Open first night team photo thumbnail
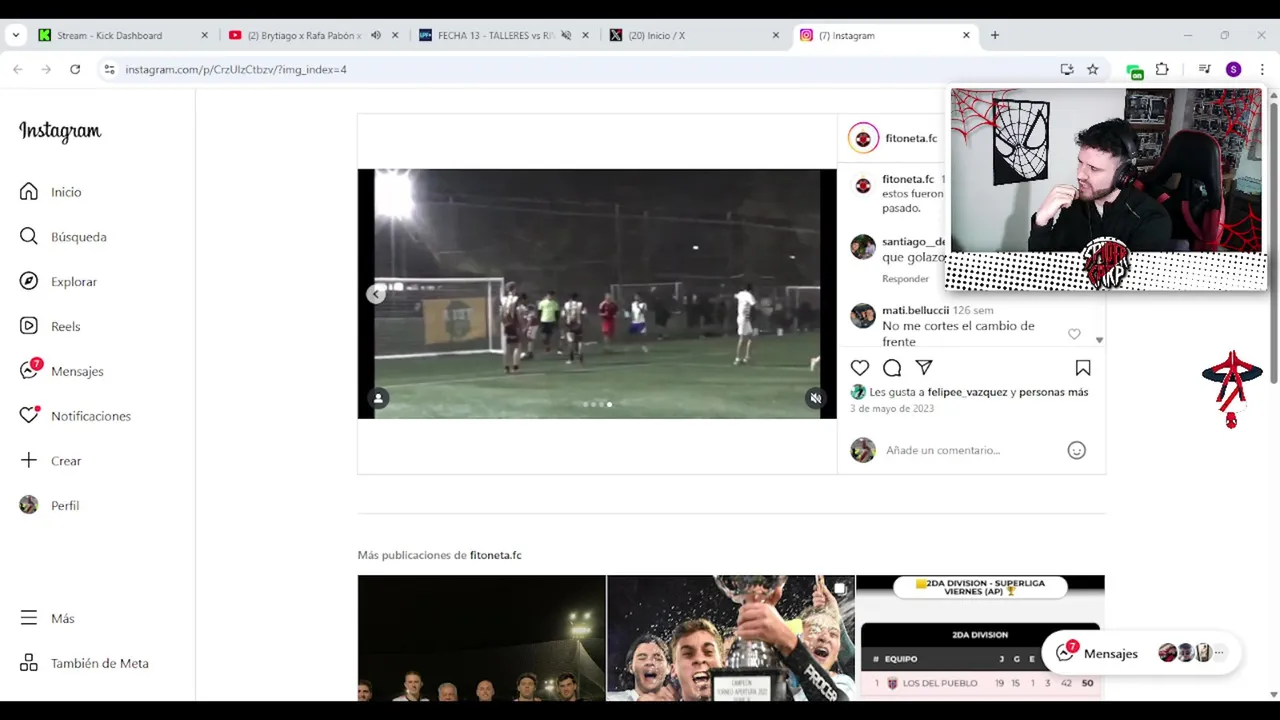This screenshot has height=720, width=1280. tap(481, 638)
